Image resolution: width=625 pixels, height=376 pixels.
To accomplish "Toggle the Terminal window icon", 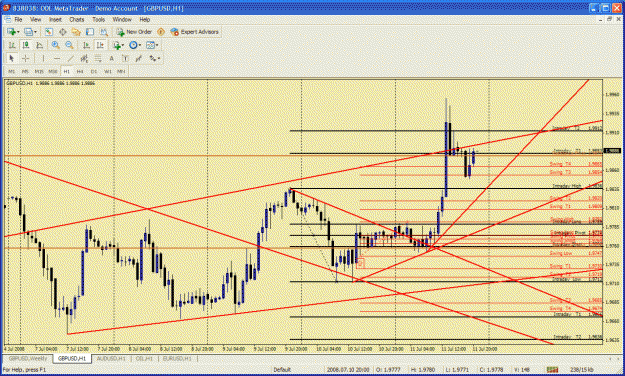I will pos(90,32).
